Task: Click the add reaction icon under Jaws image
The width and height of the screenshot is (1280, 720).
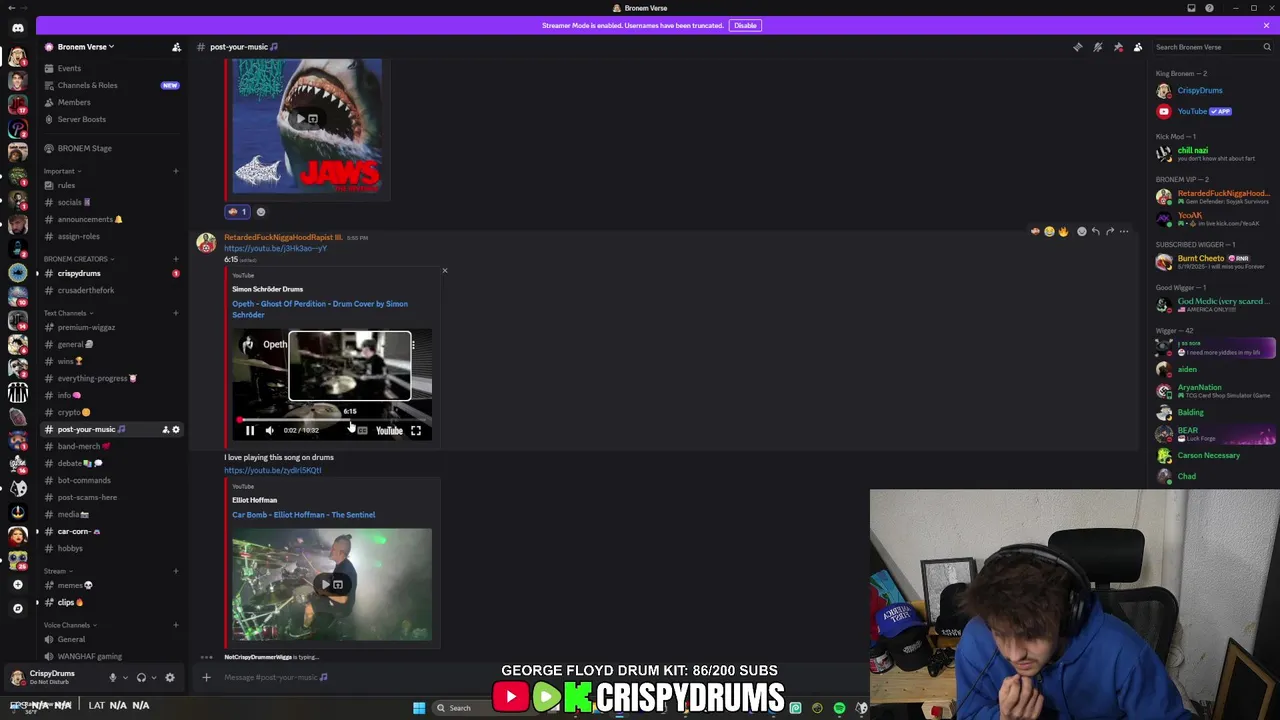Action: [x=261, y=212]
